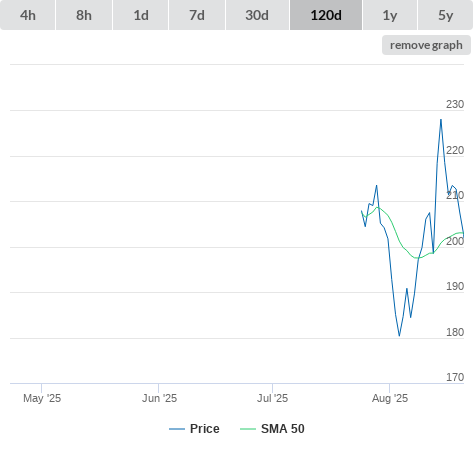Screen dimensions: 474x455
Task: Click the Jul '25 axis label
Action: pyautogui.click(x=272, y=398)
